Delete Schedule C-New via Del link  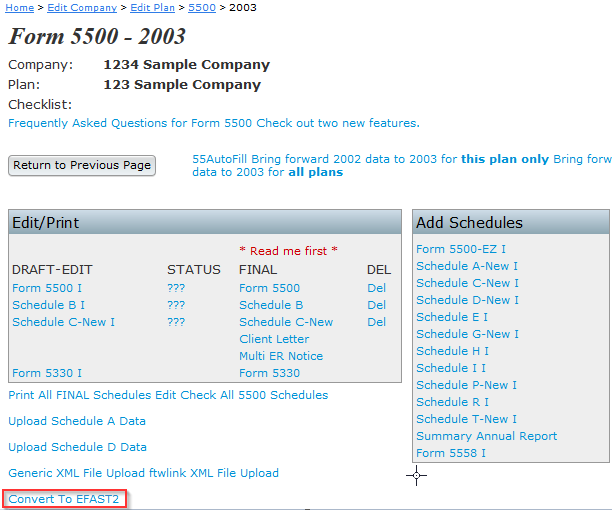(376, 322)
